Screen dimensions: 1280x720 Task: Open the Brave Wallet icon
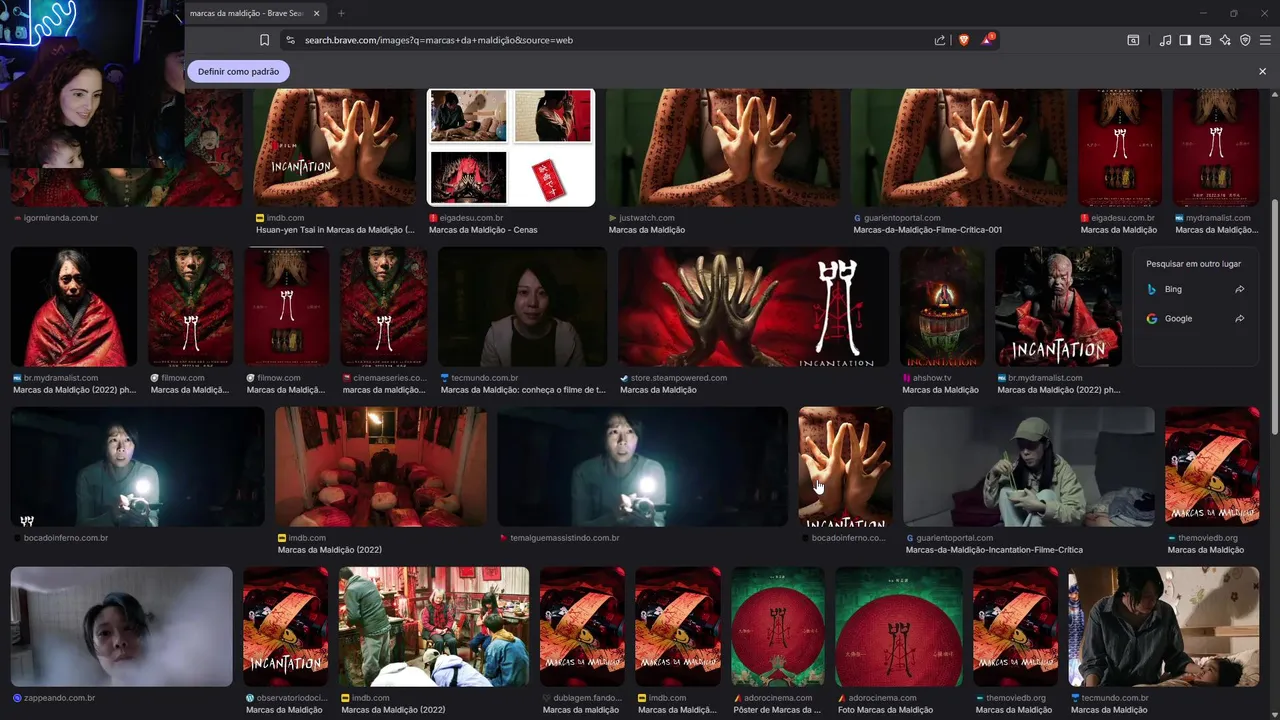point(1205,40)
